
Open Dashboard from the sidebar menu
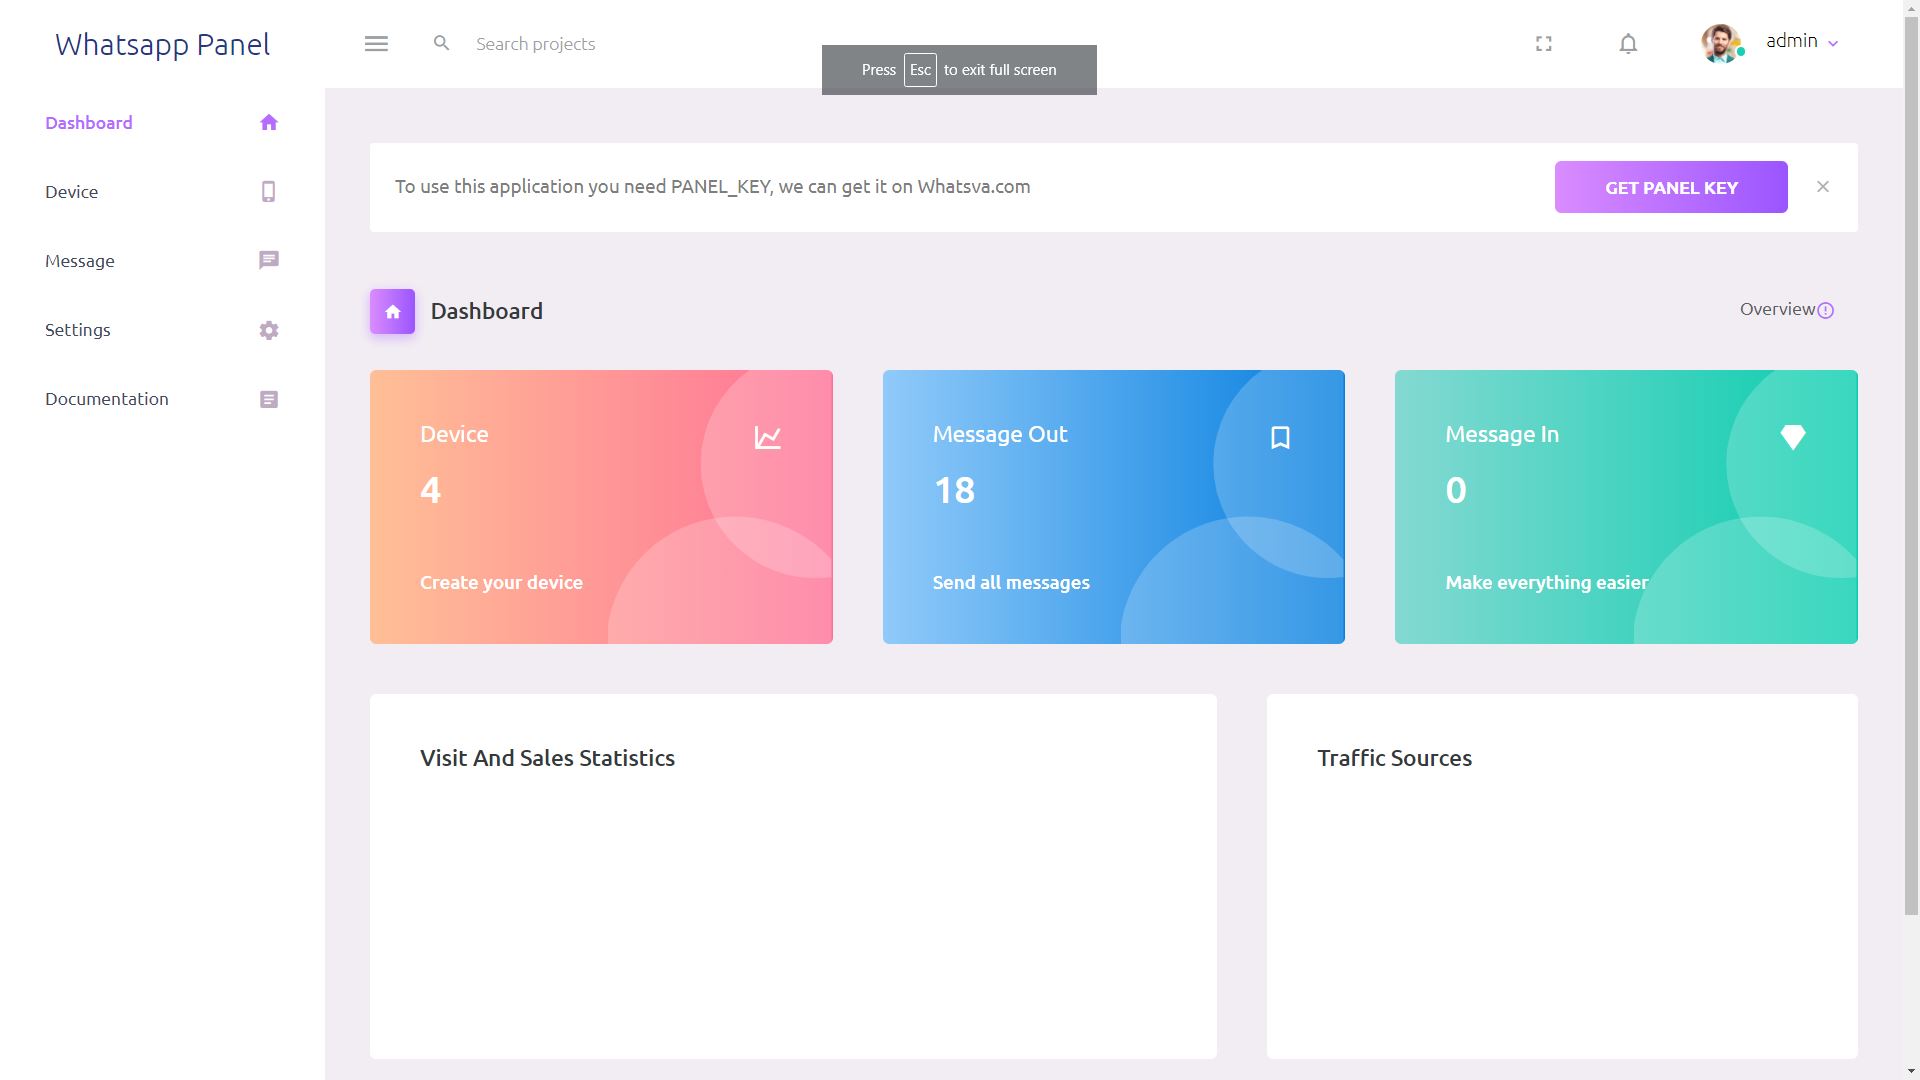[x=89, y=123]
